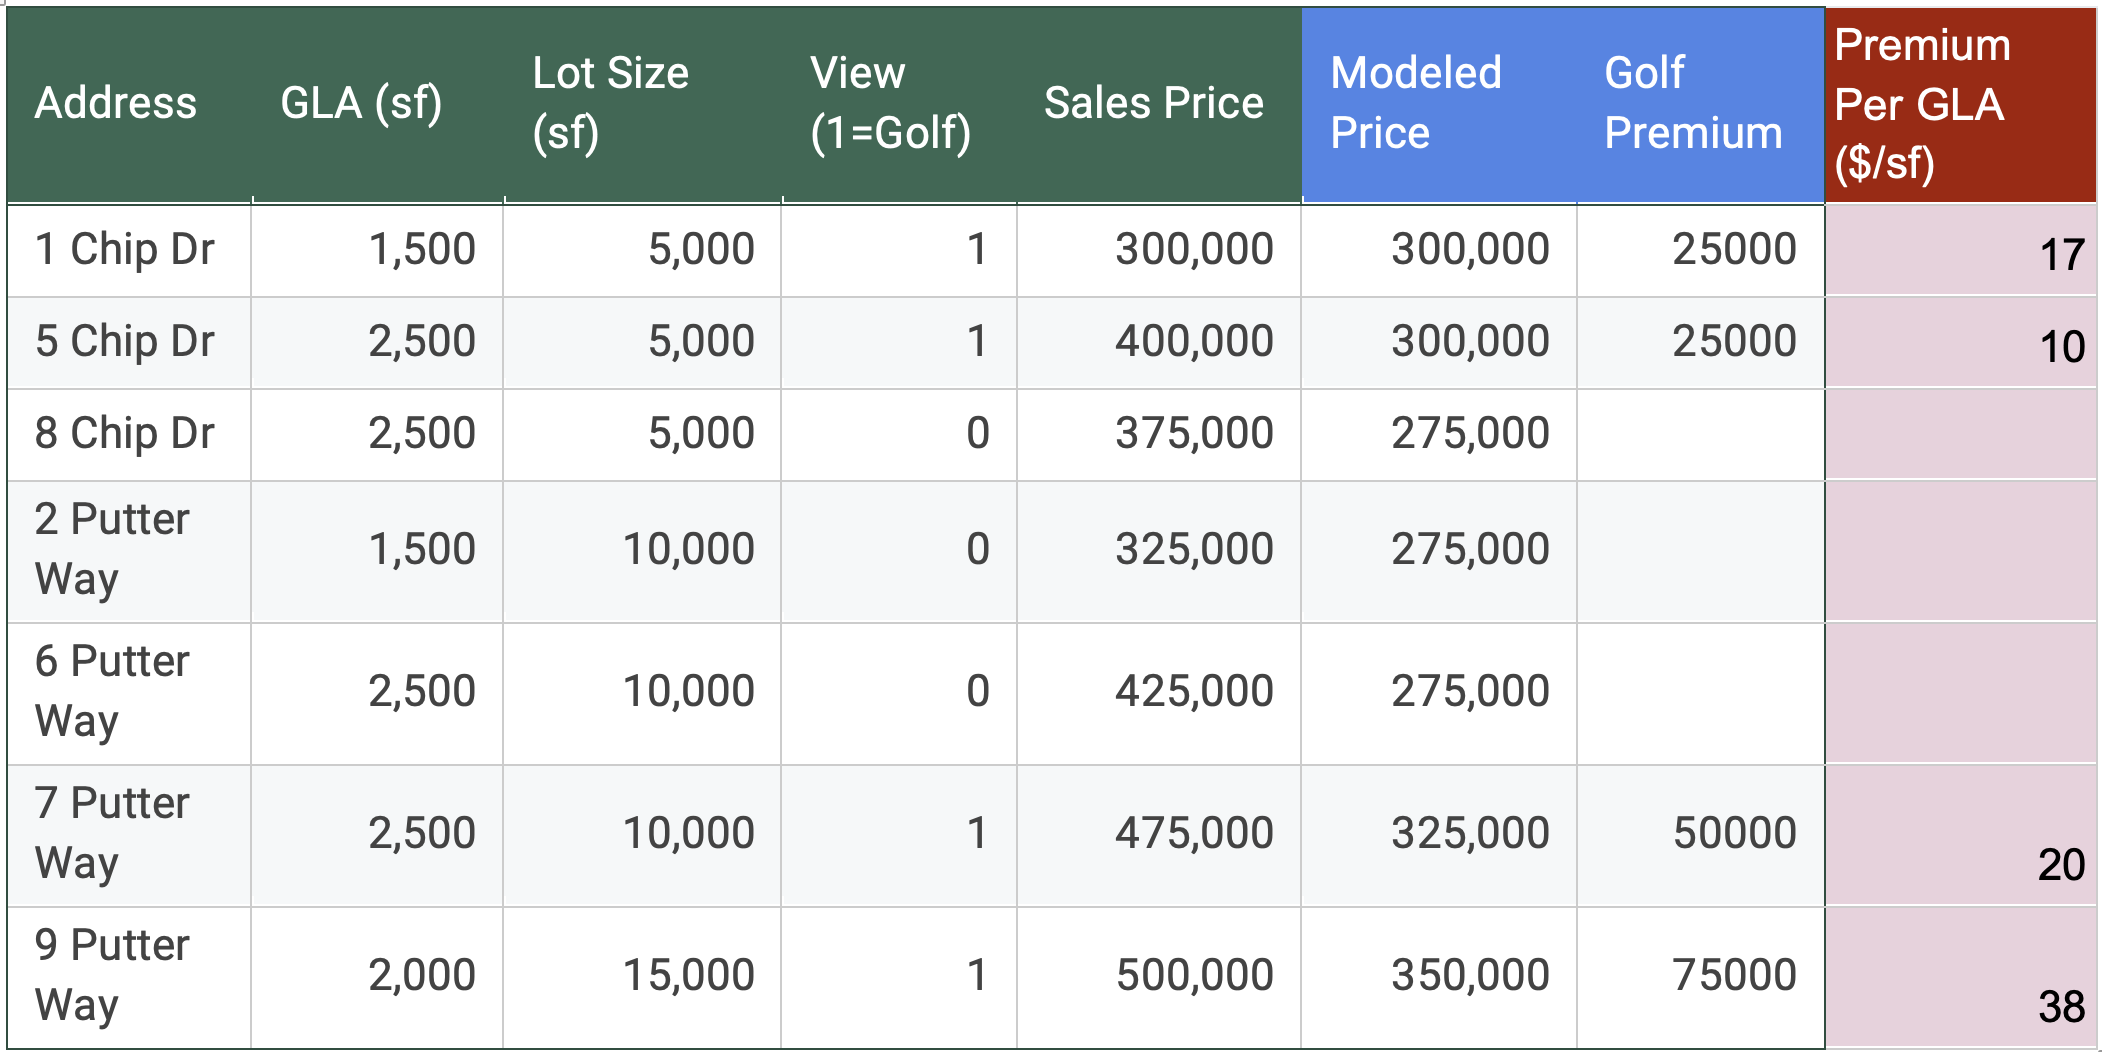Select the 500,000 sales price cell

click(x=1194, y=976)
